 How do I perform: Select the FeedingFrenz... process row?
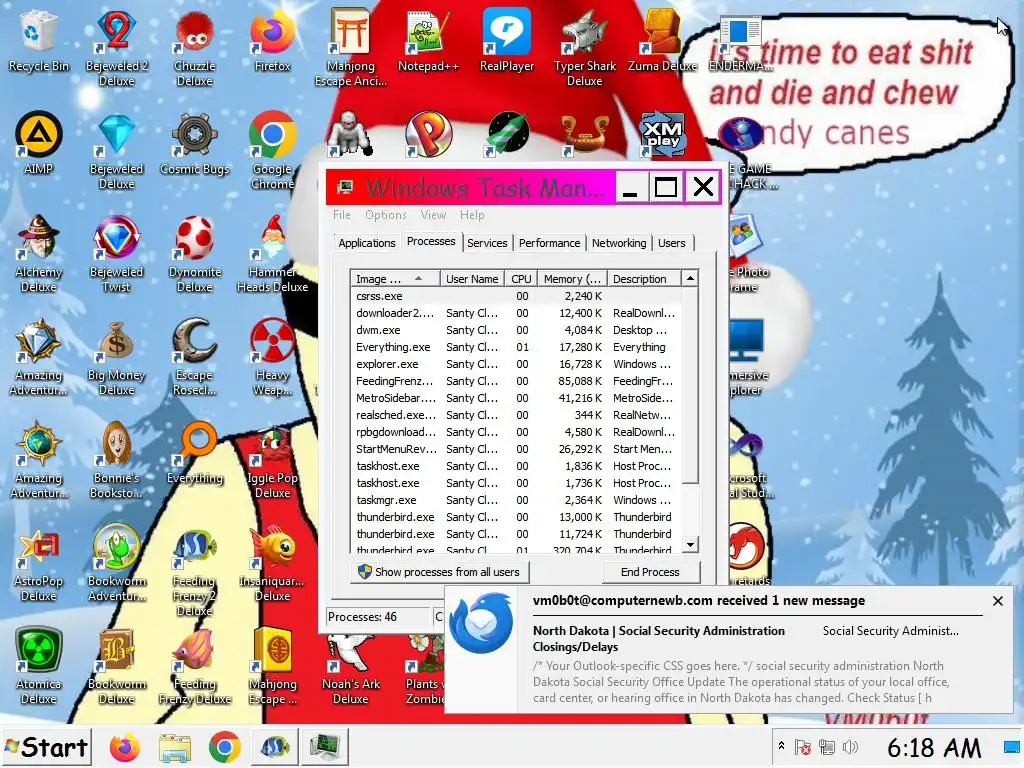(516, 381)
